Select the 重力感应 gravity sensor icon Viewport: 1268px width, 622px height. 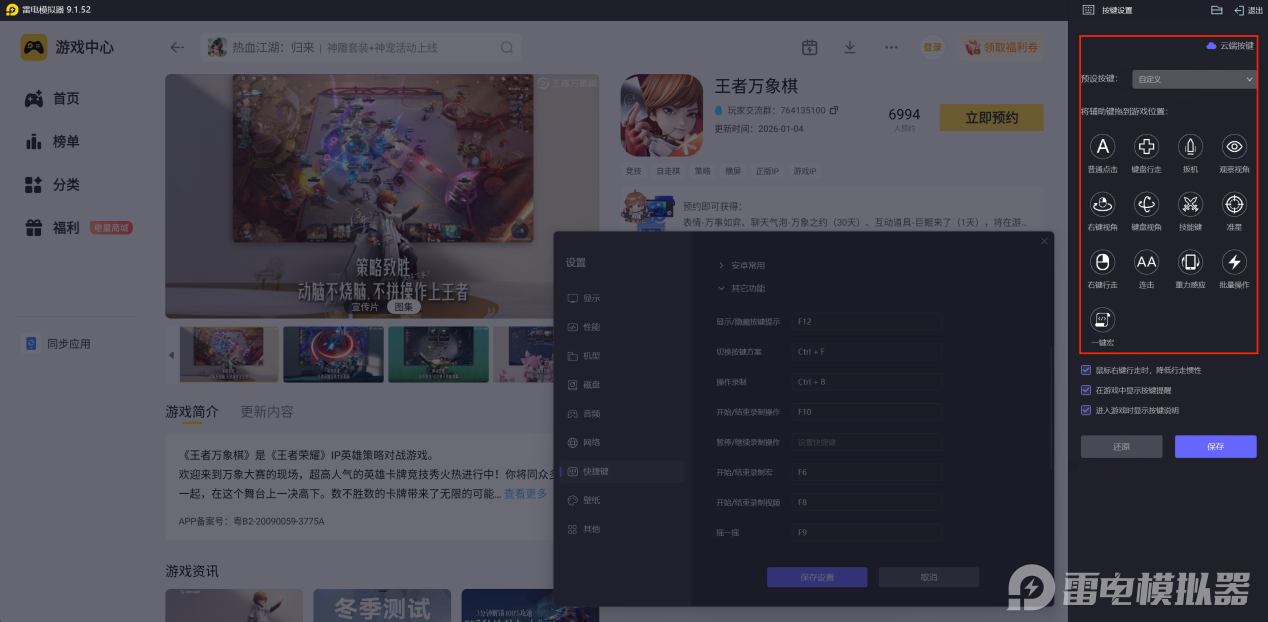point(1190,262)
